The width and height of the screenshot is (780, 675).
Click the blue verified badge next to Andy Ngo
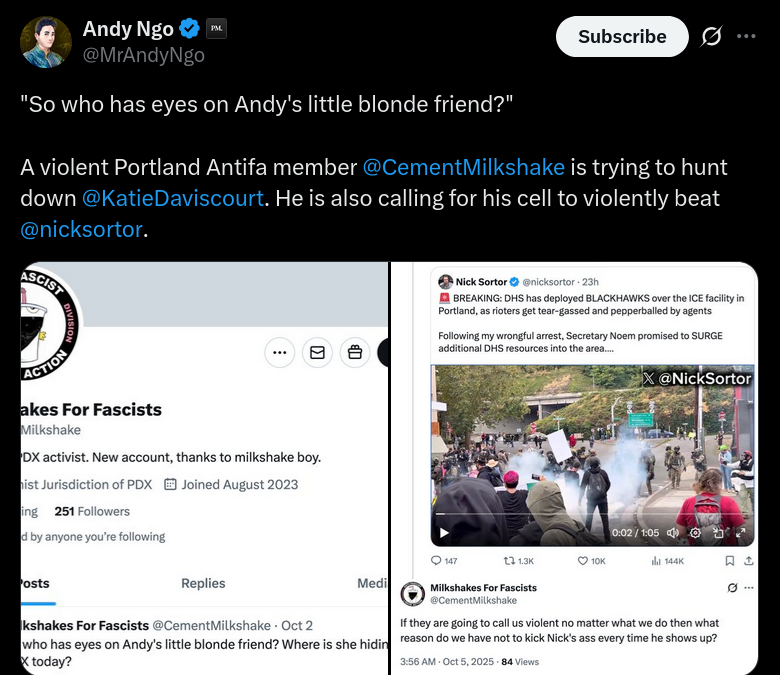[x=190, y=30]
